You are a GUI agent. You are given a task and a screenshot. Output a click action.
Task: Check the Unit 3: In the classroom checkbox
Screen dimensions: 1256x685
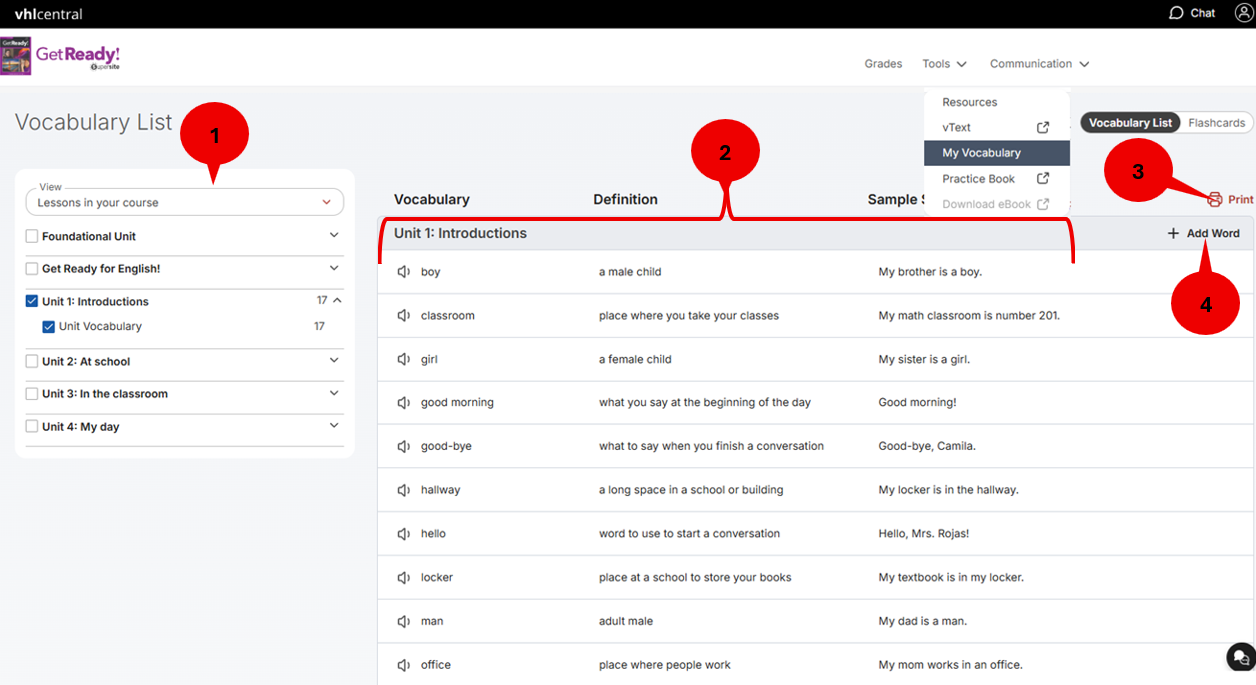tap(32, 394)
